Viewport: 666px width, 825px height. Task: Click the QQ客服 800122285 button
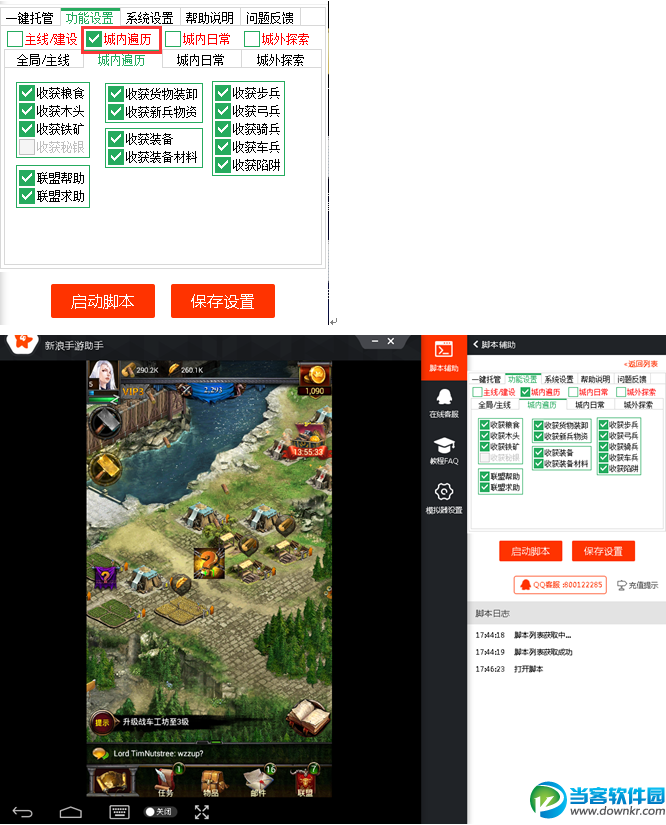560,585
